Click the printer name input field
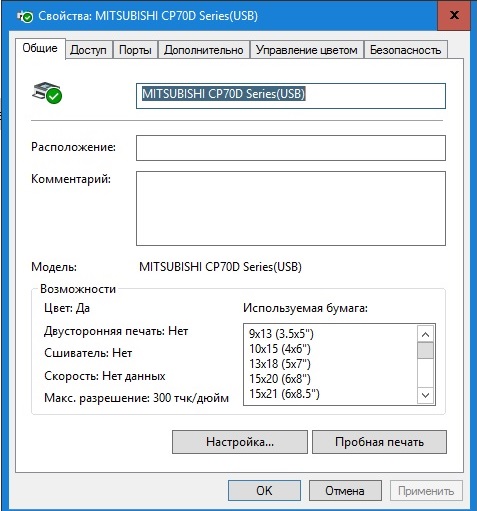477x511 pixels. 291,96
